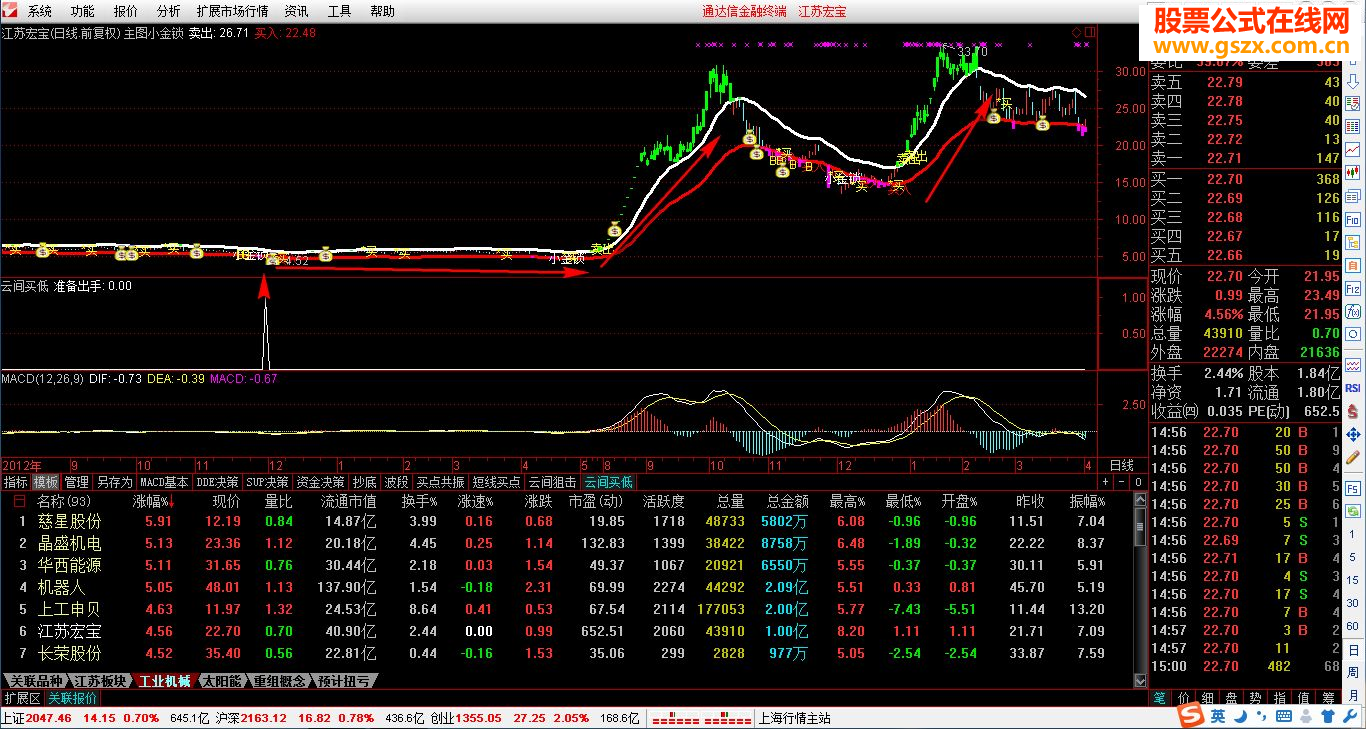Apply the DDE决策 template
1366x729 pixels.
click(x=217, y=482)
